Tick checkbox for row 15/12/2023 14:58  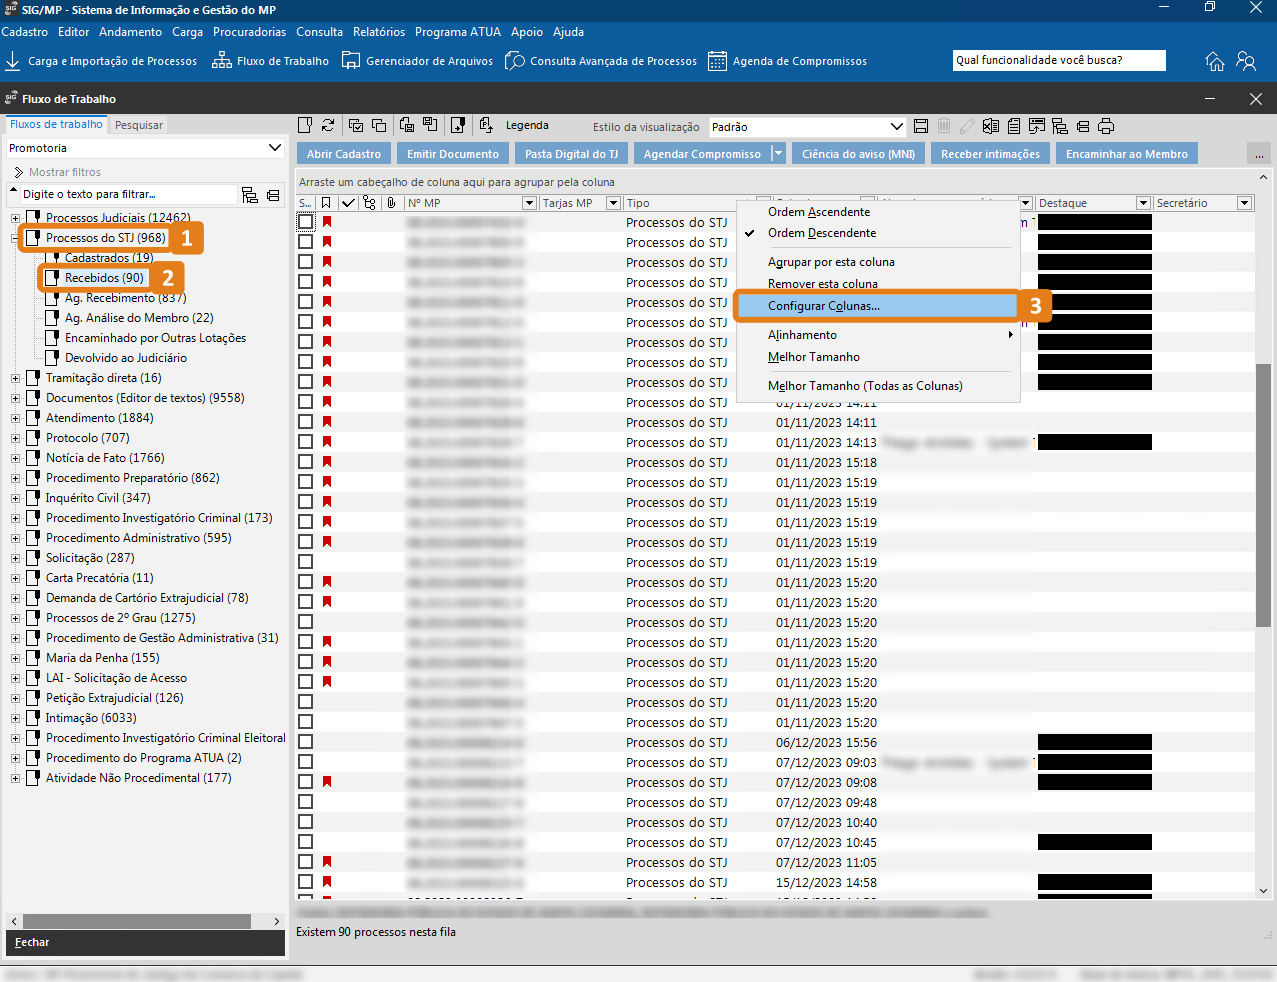coord(306,882)
